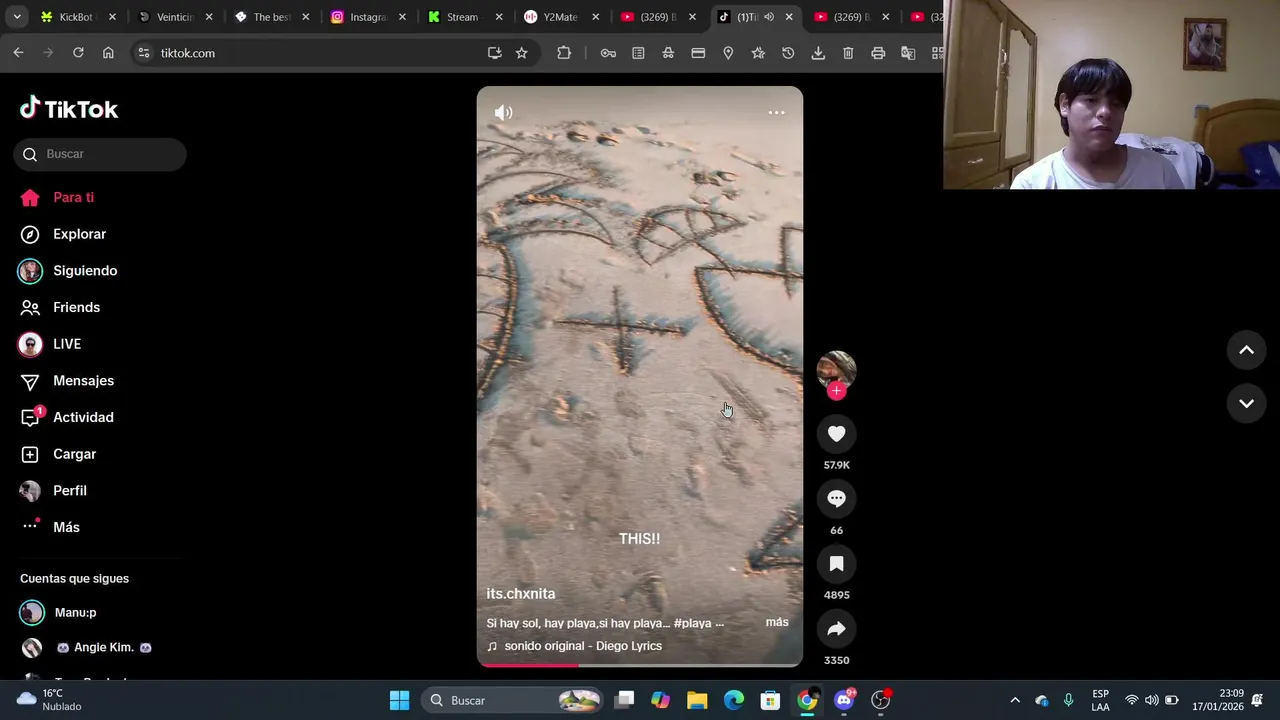Screen dimensions: 1280x720
Task: Go to previous video with up chevron
Action: 1246,350
